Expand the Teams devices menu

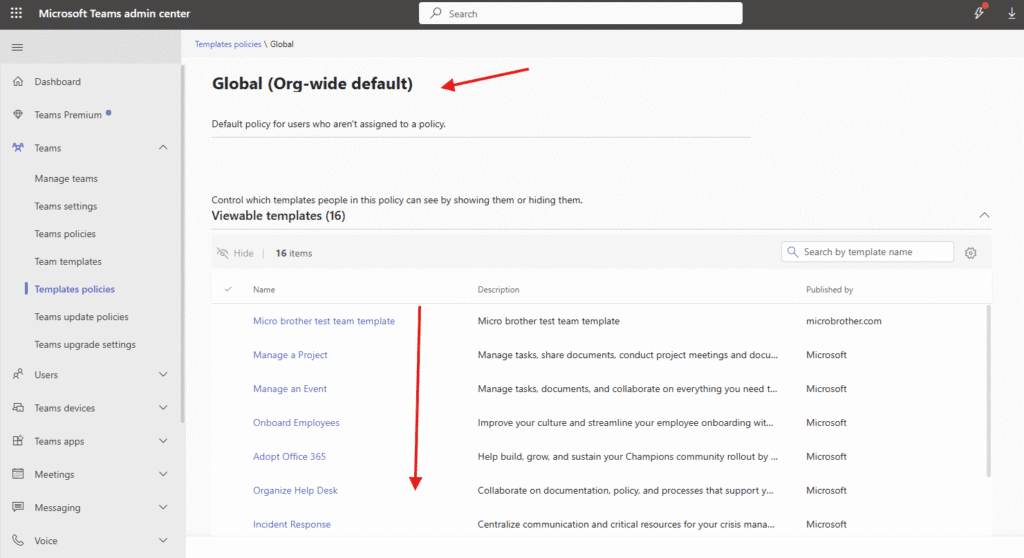pos(163,408)
